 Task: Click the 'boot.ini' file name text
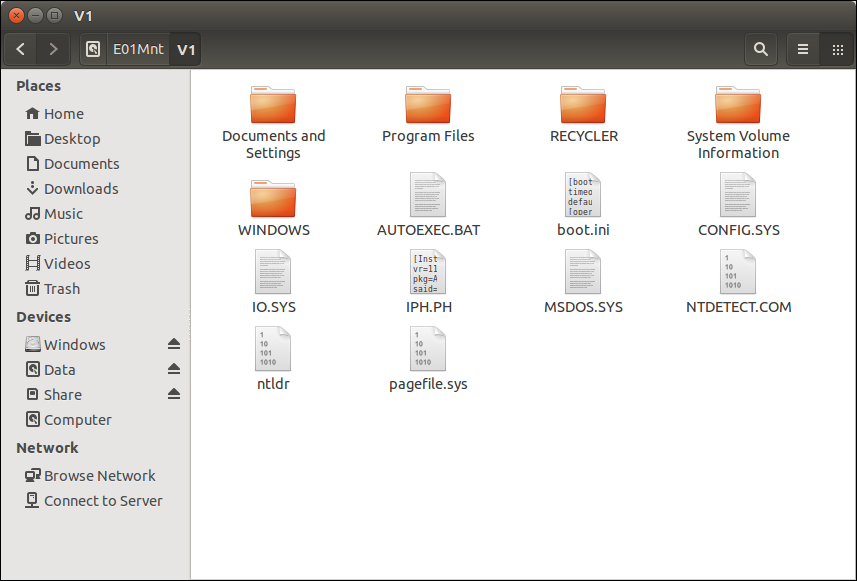click(x=583, y=230)
